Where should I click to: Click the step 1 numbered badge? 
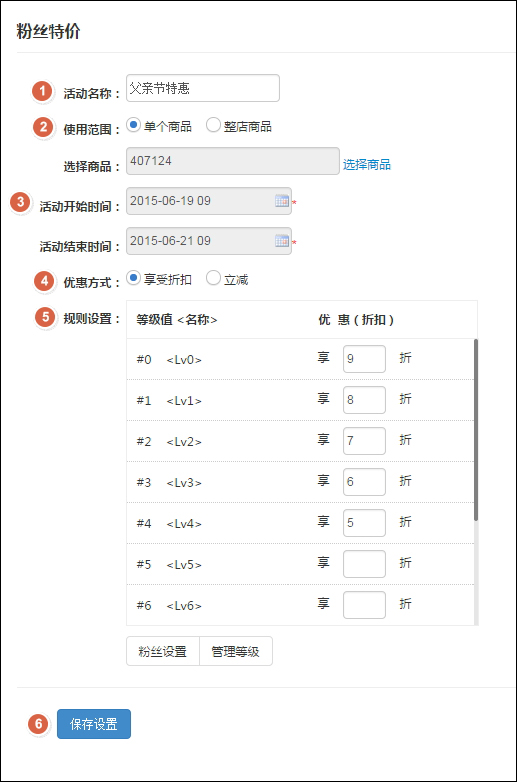coord(42,91)
